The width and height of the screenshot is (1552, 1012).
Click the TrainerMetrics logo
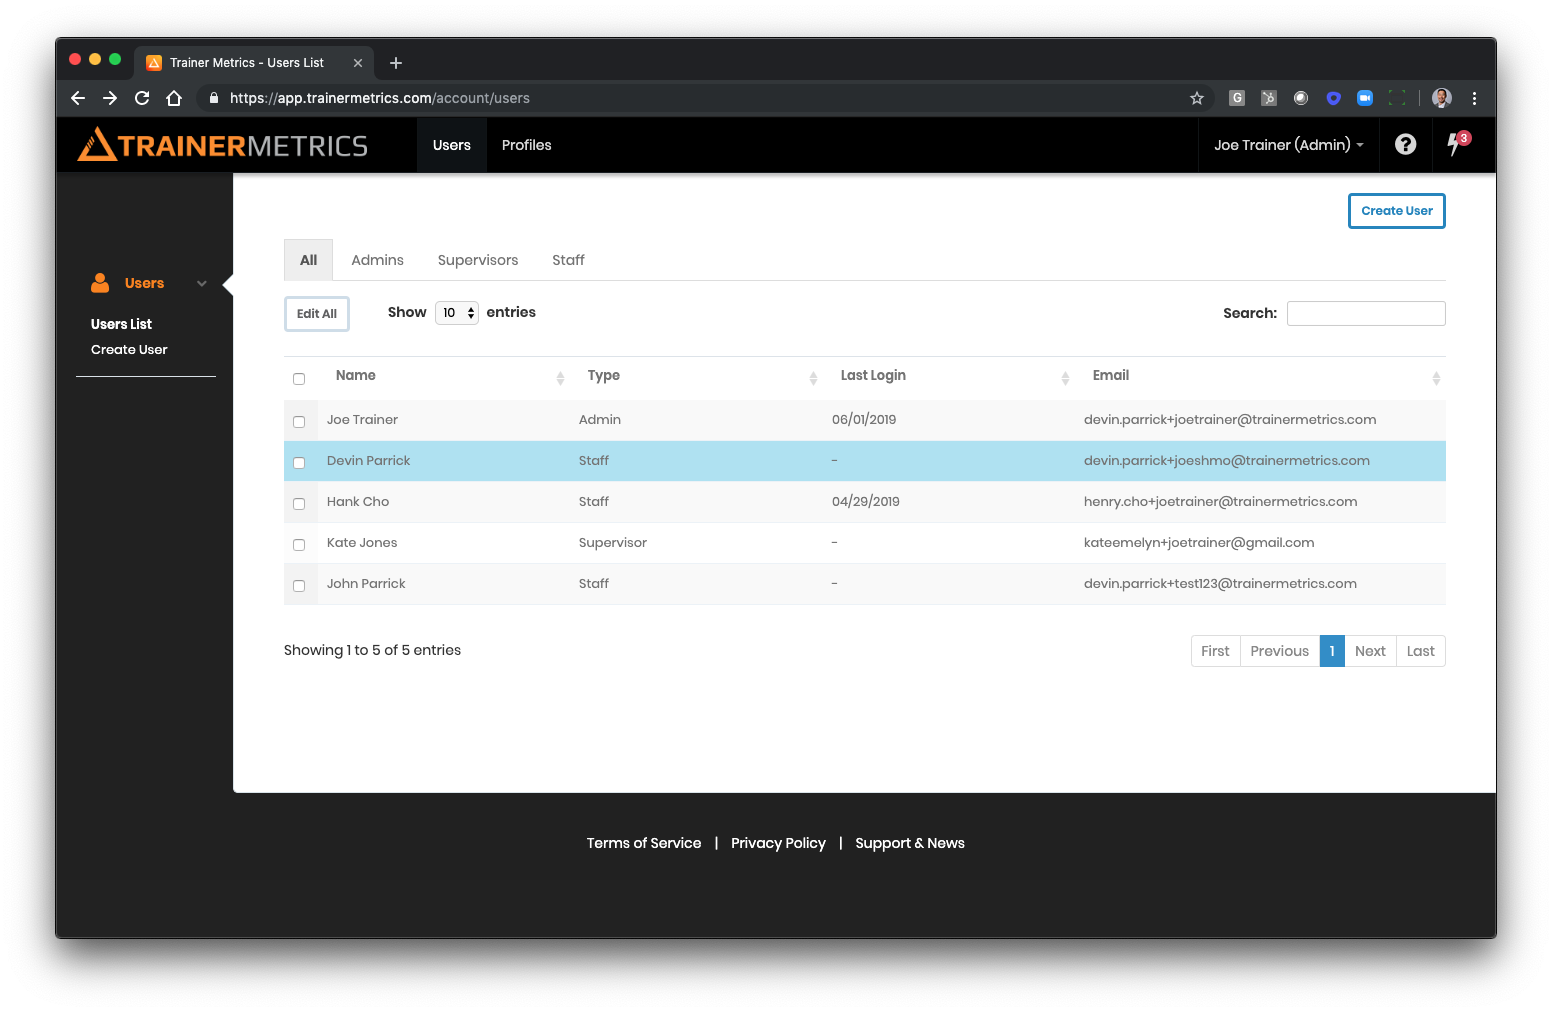click(x=223, y=145)
